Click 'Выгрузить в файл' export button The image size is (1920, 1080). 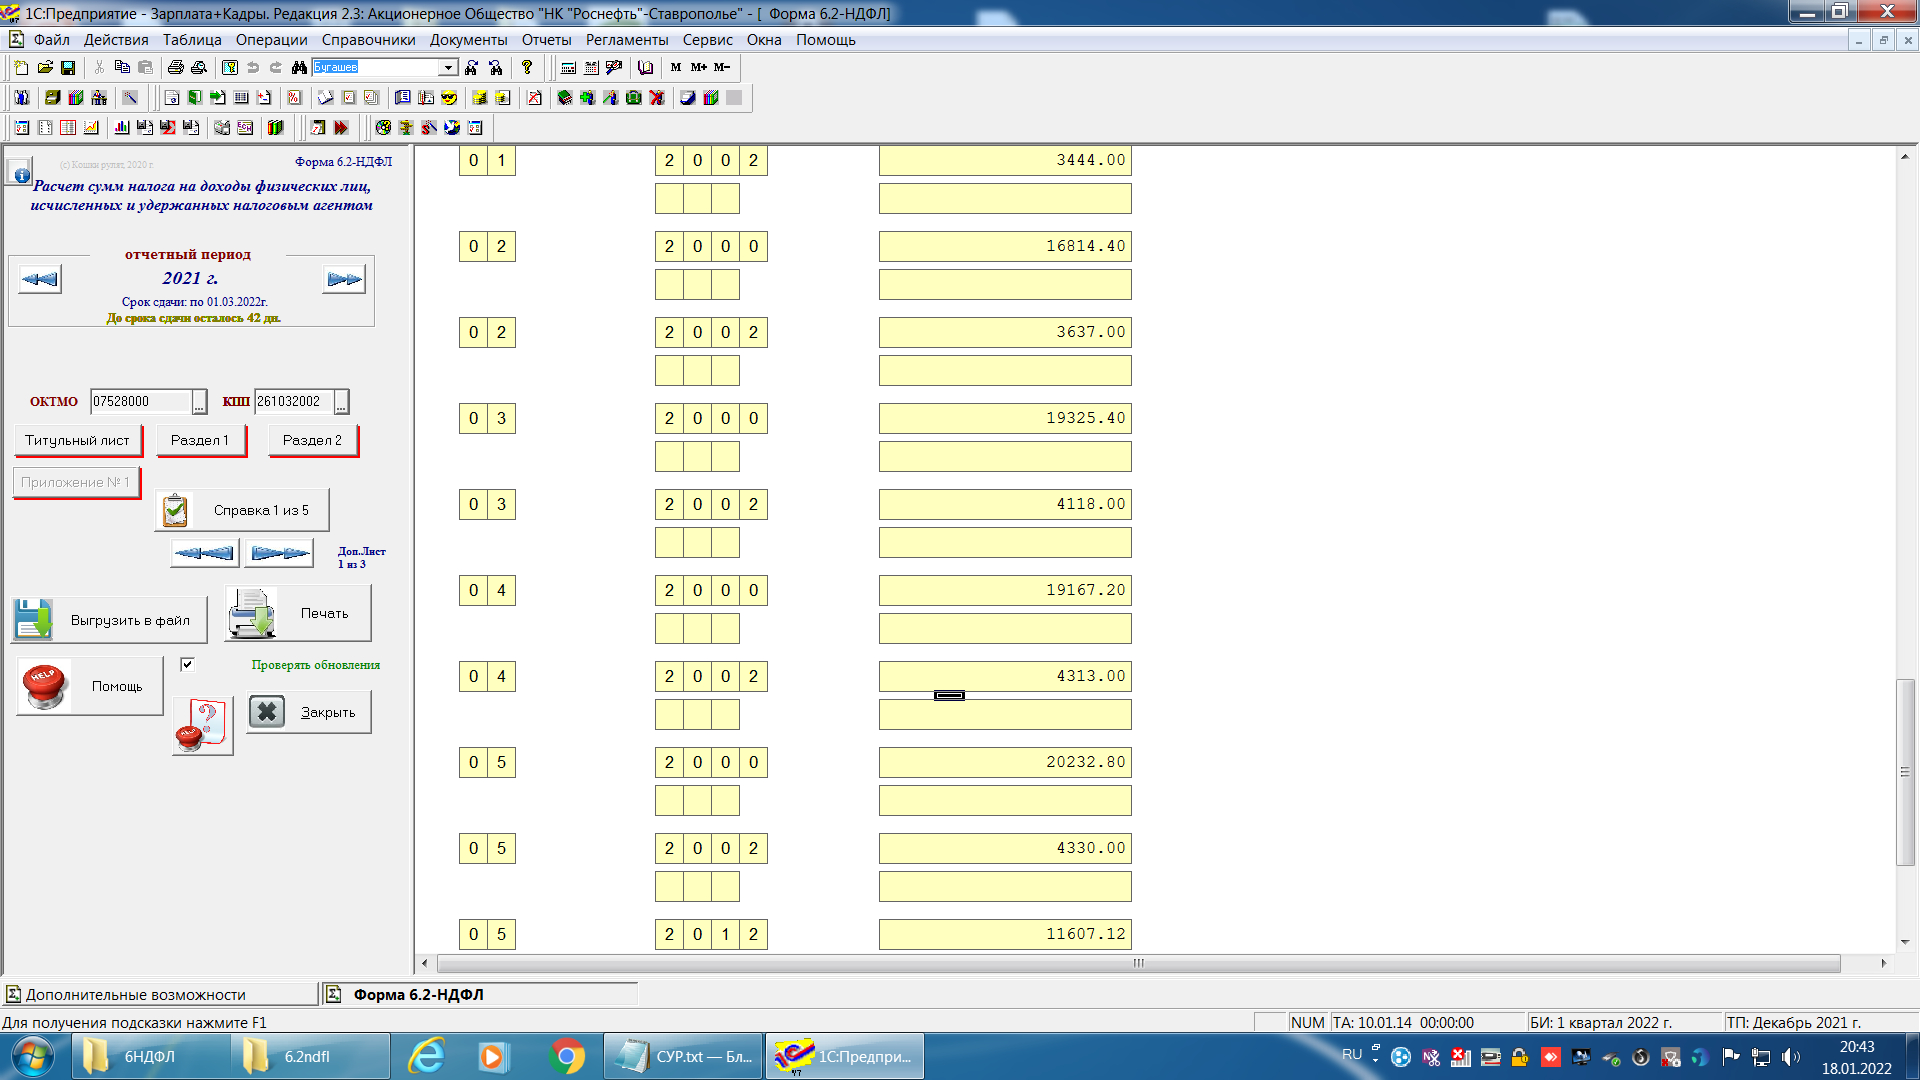[109, 620]
